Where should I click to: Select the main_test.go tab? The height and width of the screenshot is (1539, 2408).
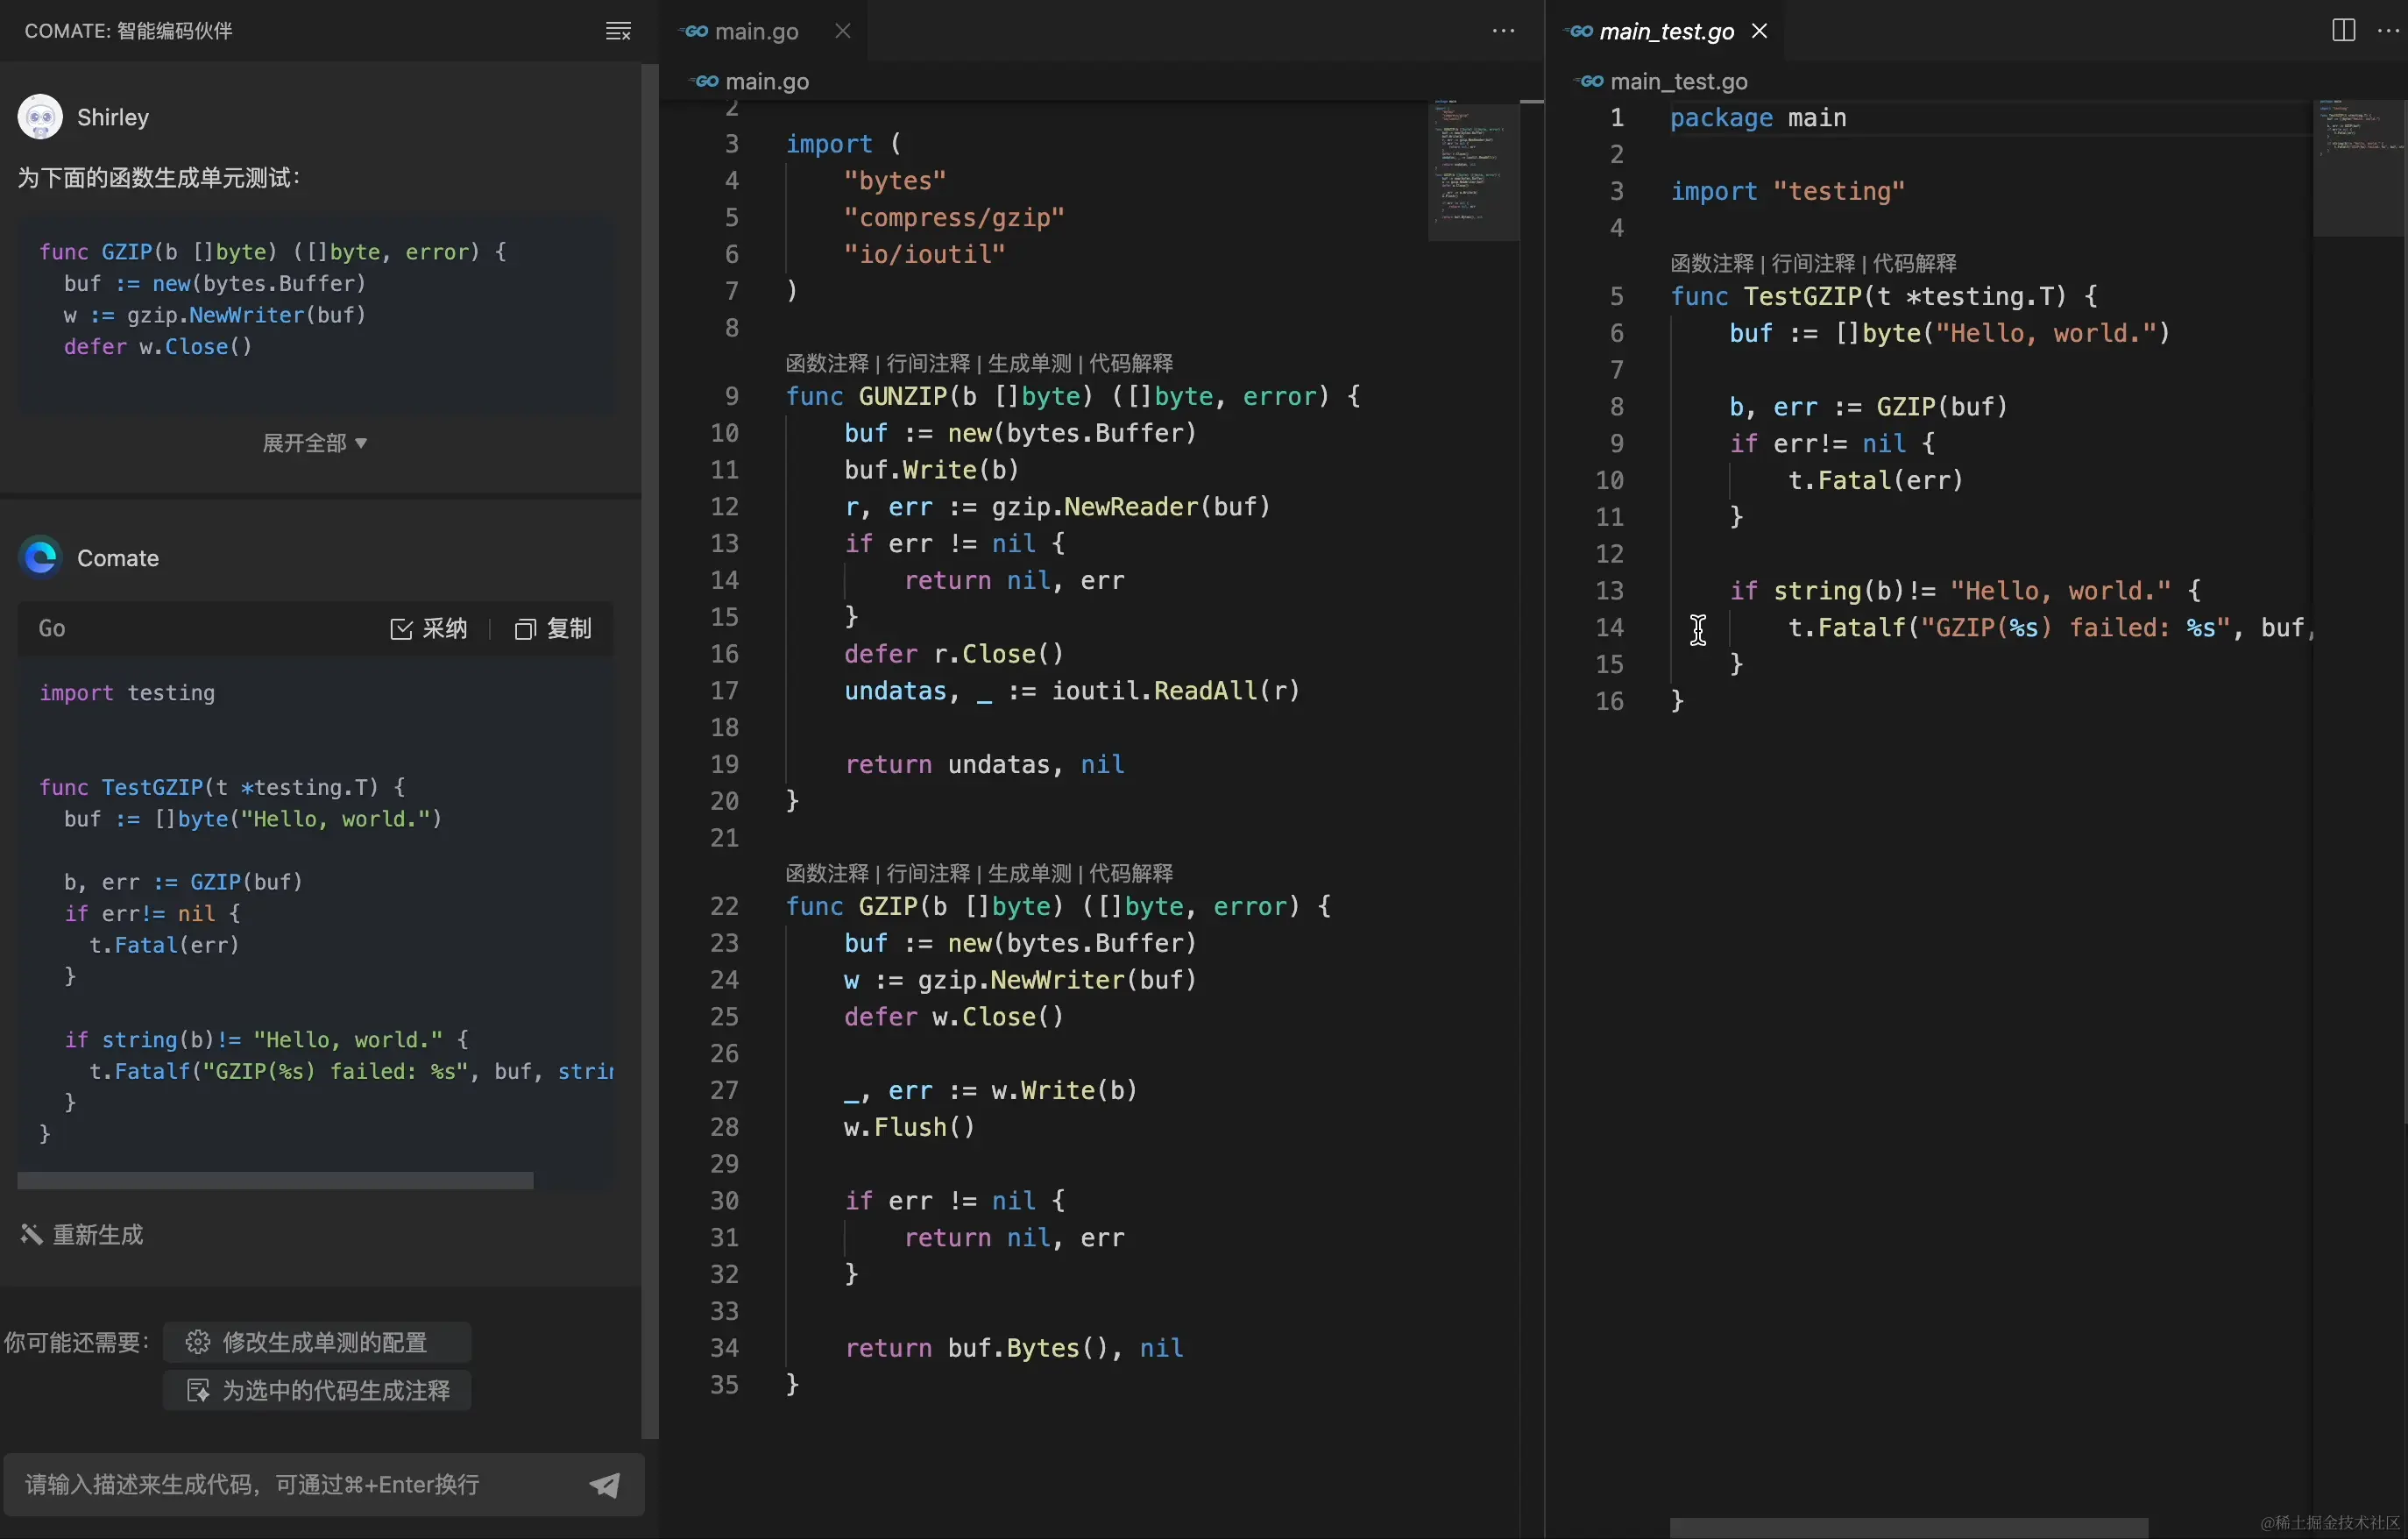(x=1665, y=31)
